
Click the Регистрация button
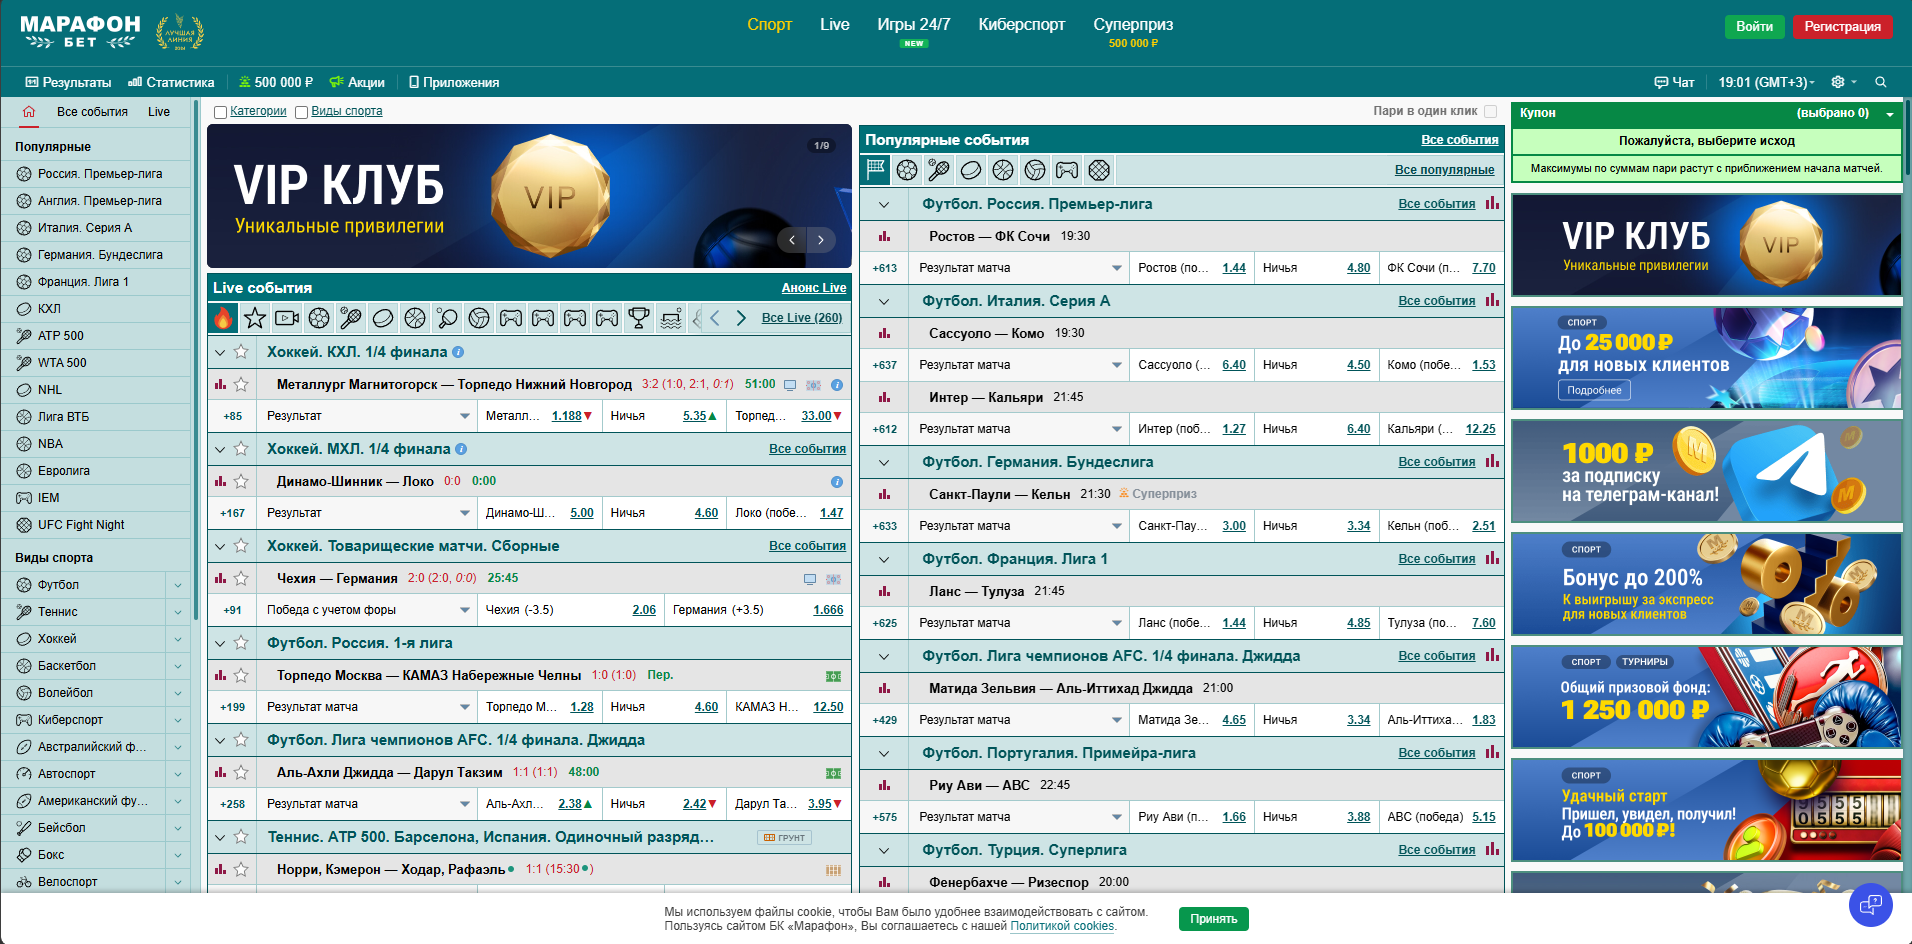click(x=1842, y=27)
